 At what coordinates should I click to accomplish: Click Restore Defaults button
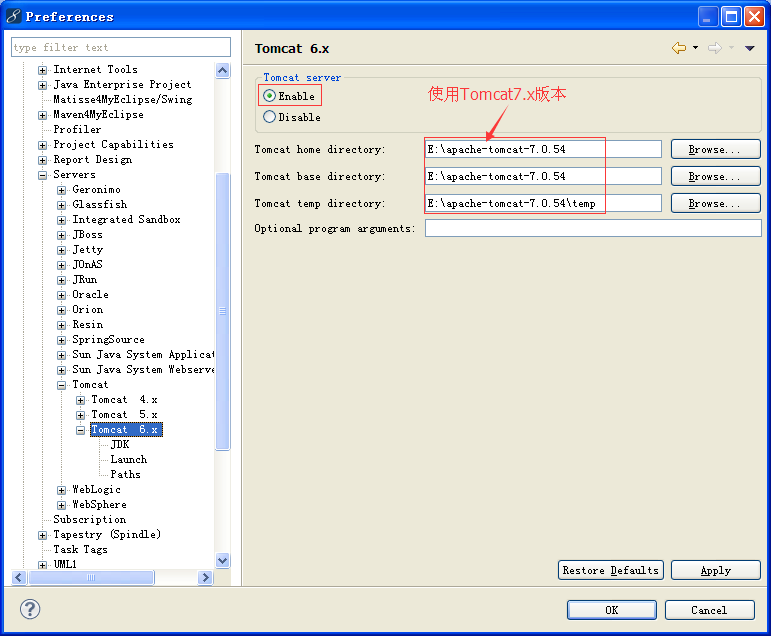coord(611,570)
